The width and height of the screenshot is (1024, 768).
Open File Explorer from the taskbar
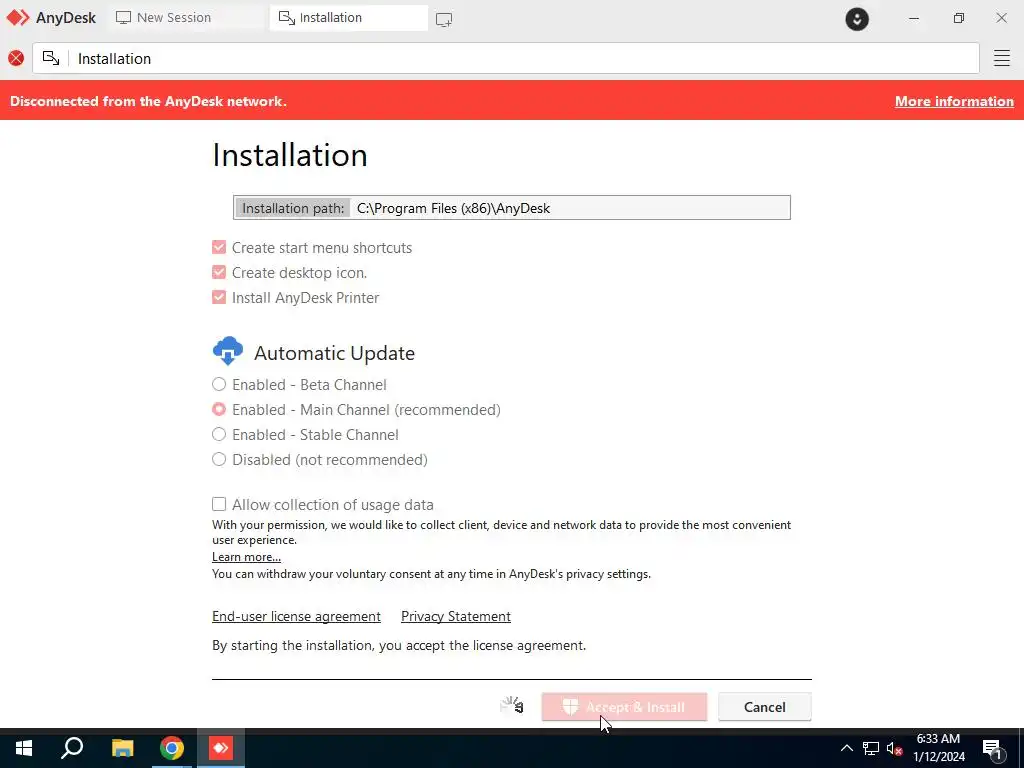click(x=122, y=748)
